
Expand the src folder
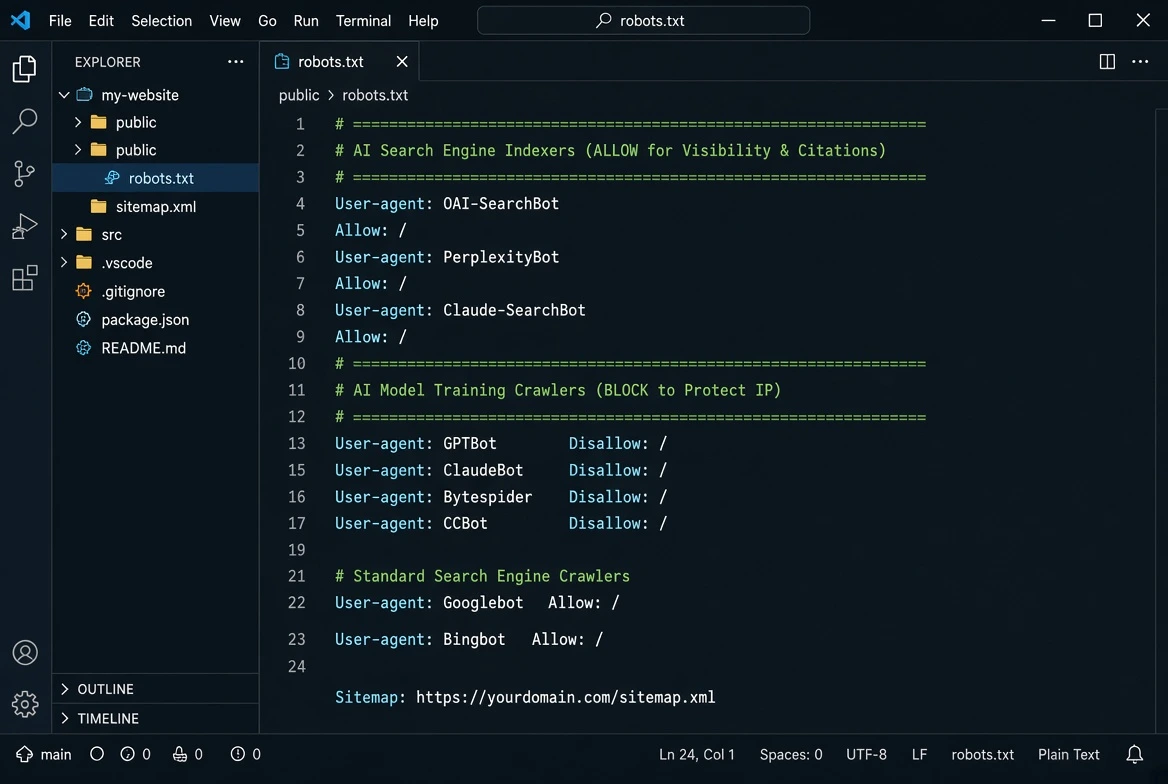pyautogui.click(x=64, y=234)
